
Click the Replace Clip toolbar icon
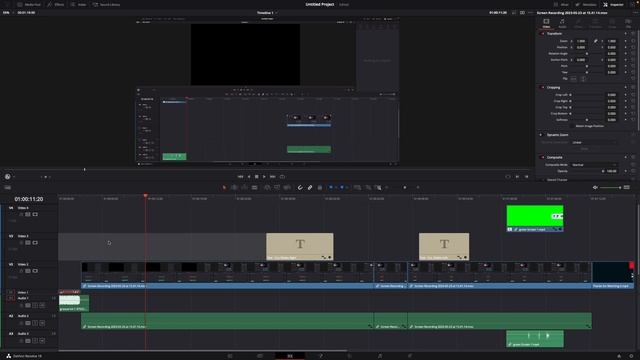point(287,187)
